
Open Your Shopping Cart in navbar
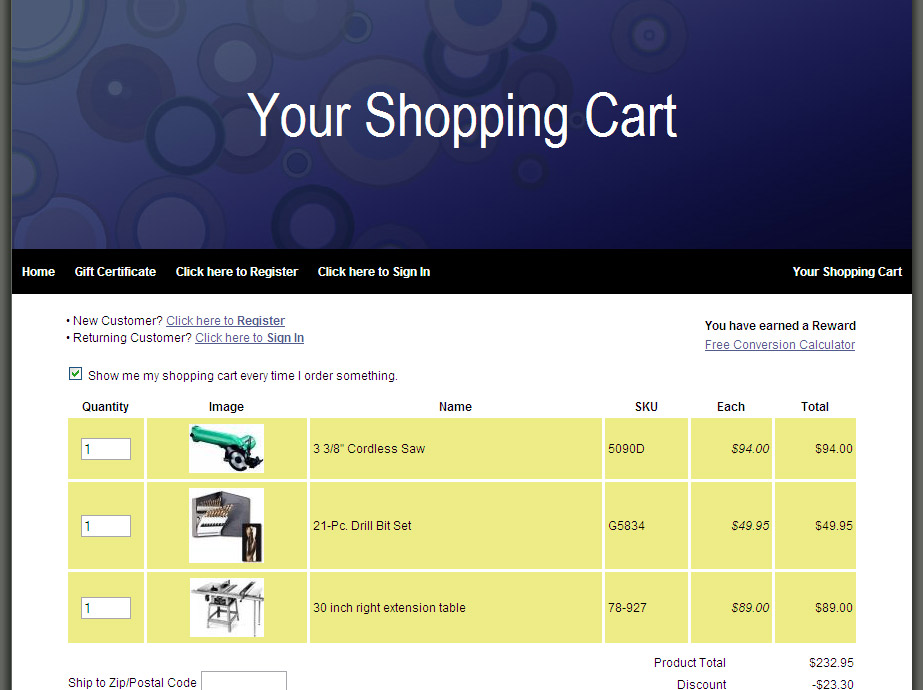(x=847, y=272)
